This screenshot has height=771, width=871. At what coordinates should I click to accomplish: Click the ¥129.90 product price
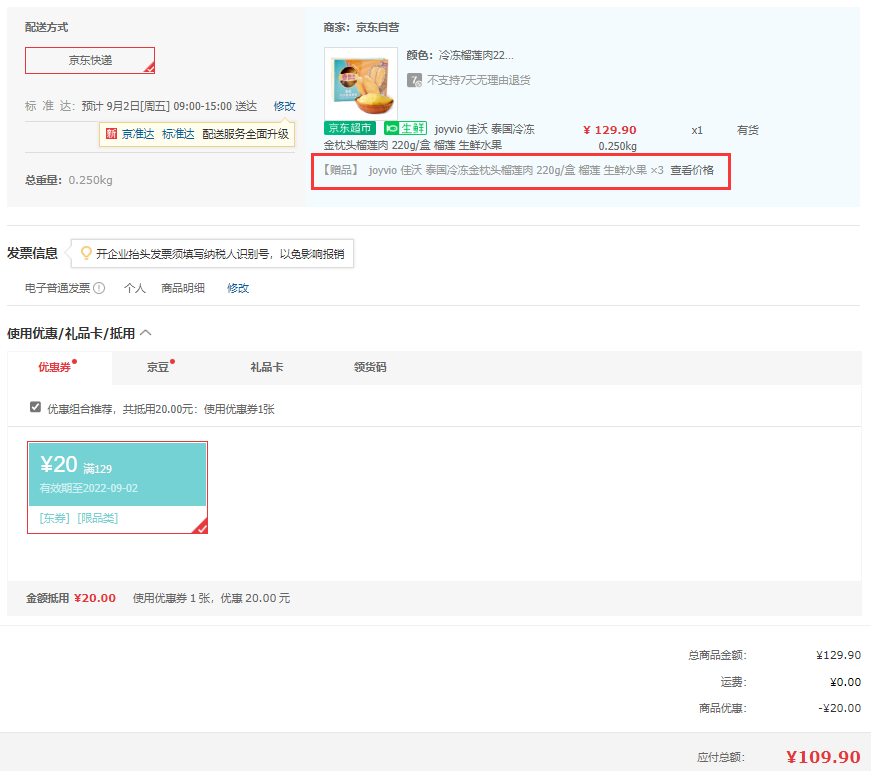(609, 130)
